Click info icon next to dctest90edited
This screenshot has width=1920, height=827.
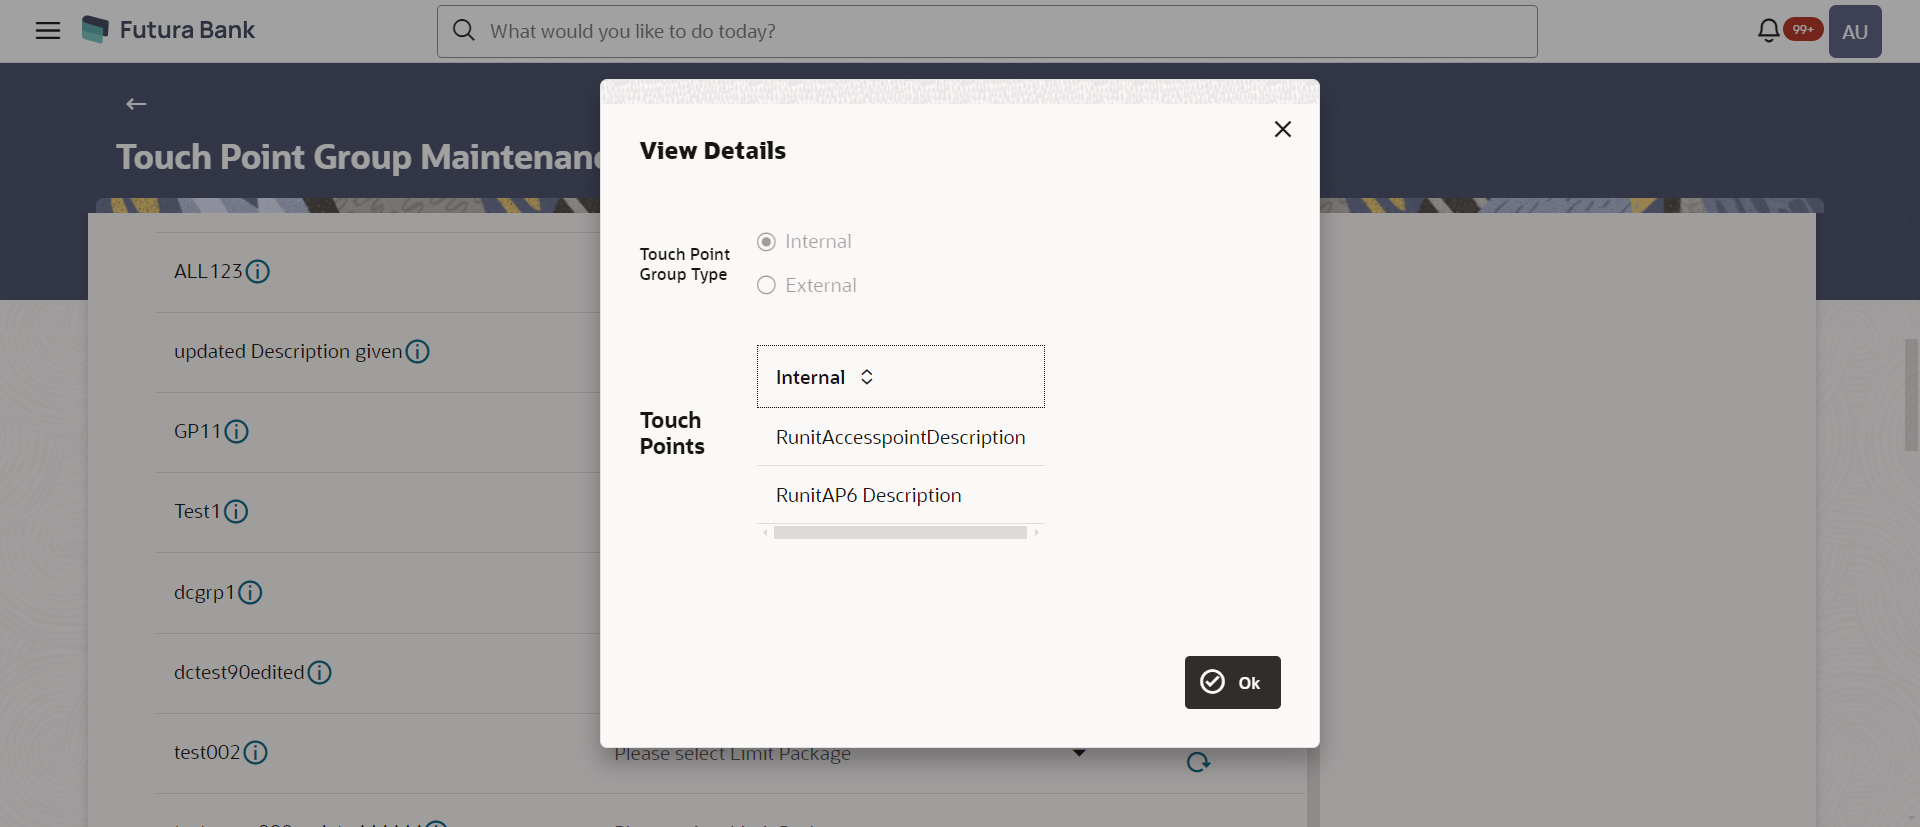(x=320, y=673)
